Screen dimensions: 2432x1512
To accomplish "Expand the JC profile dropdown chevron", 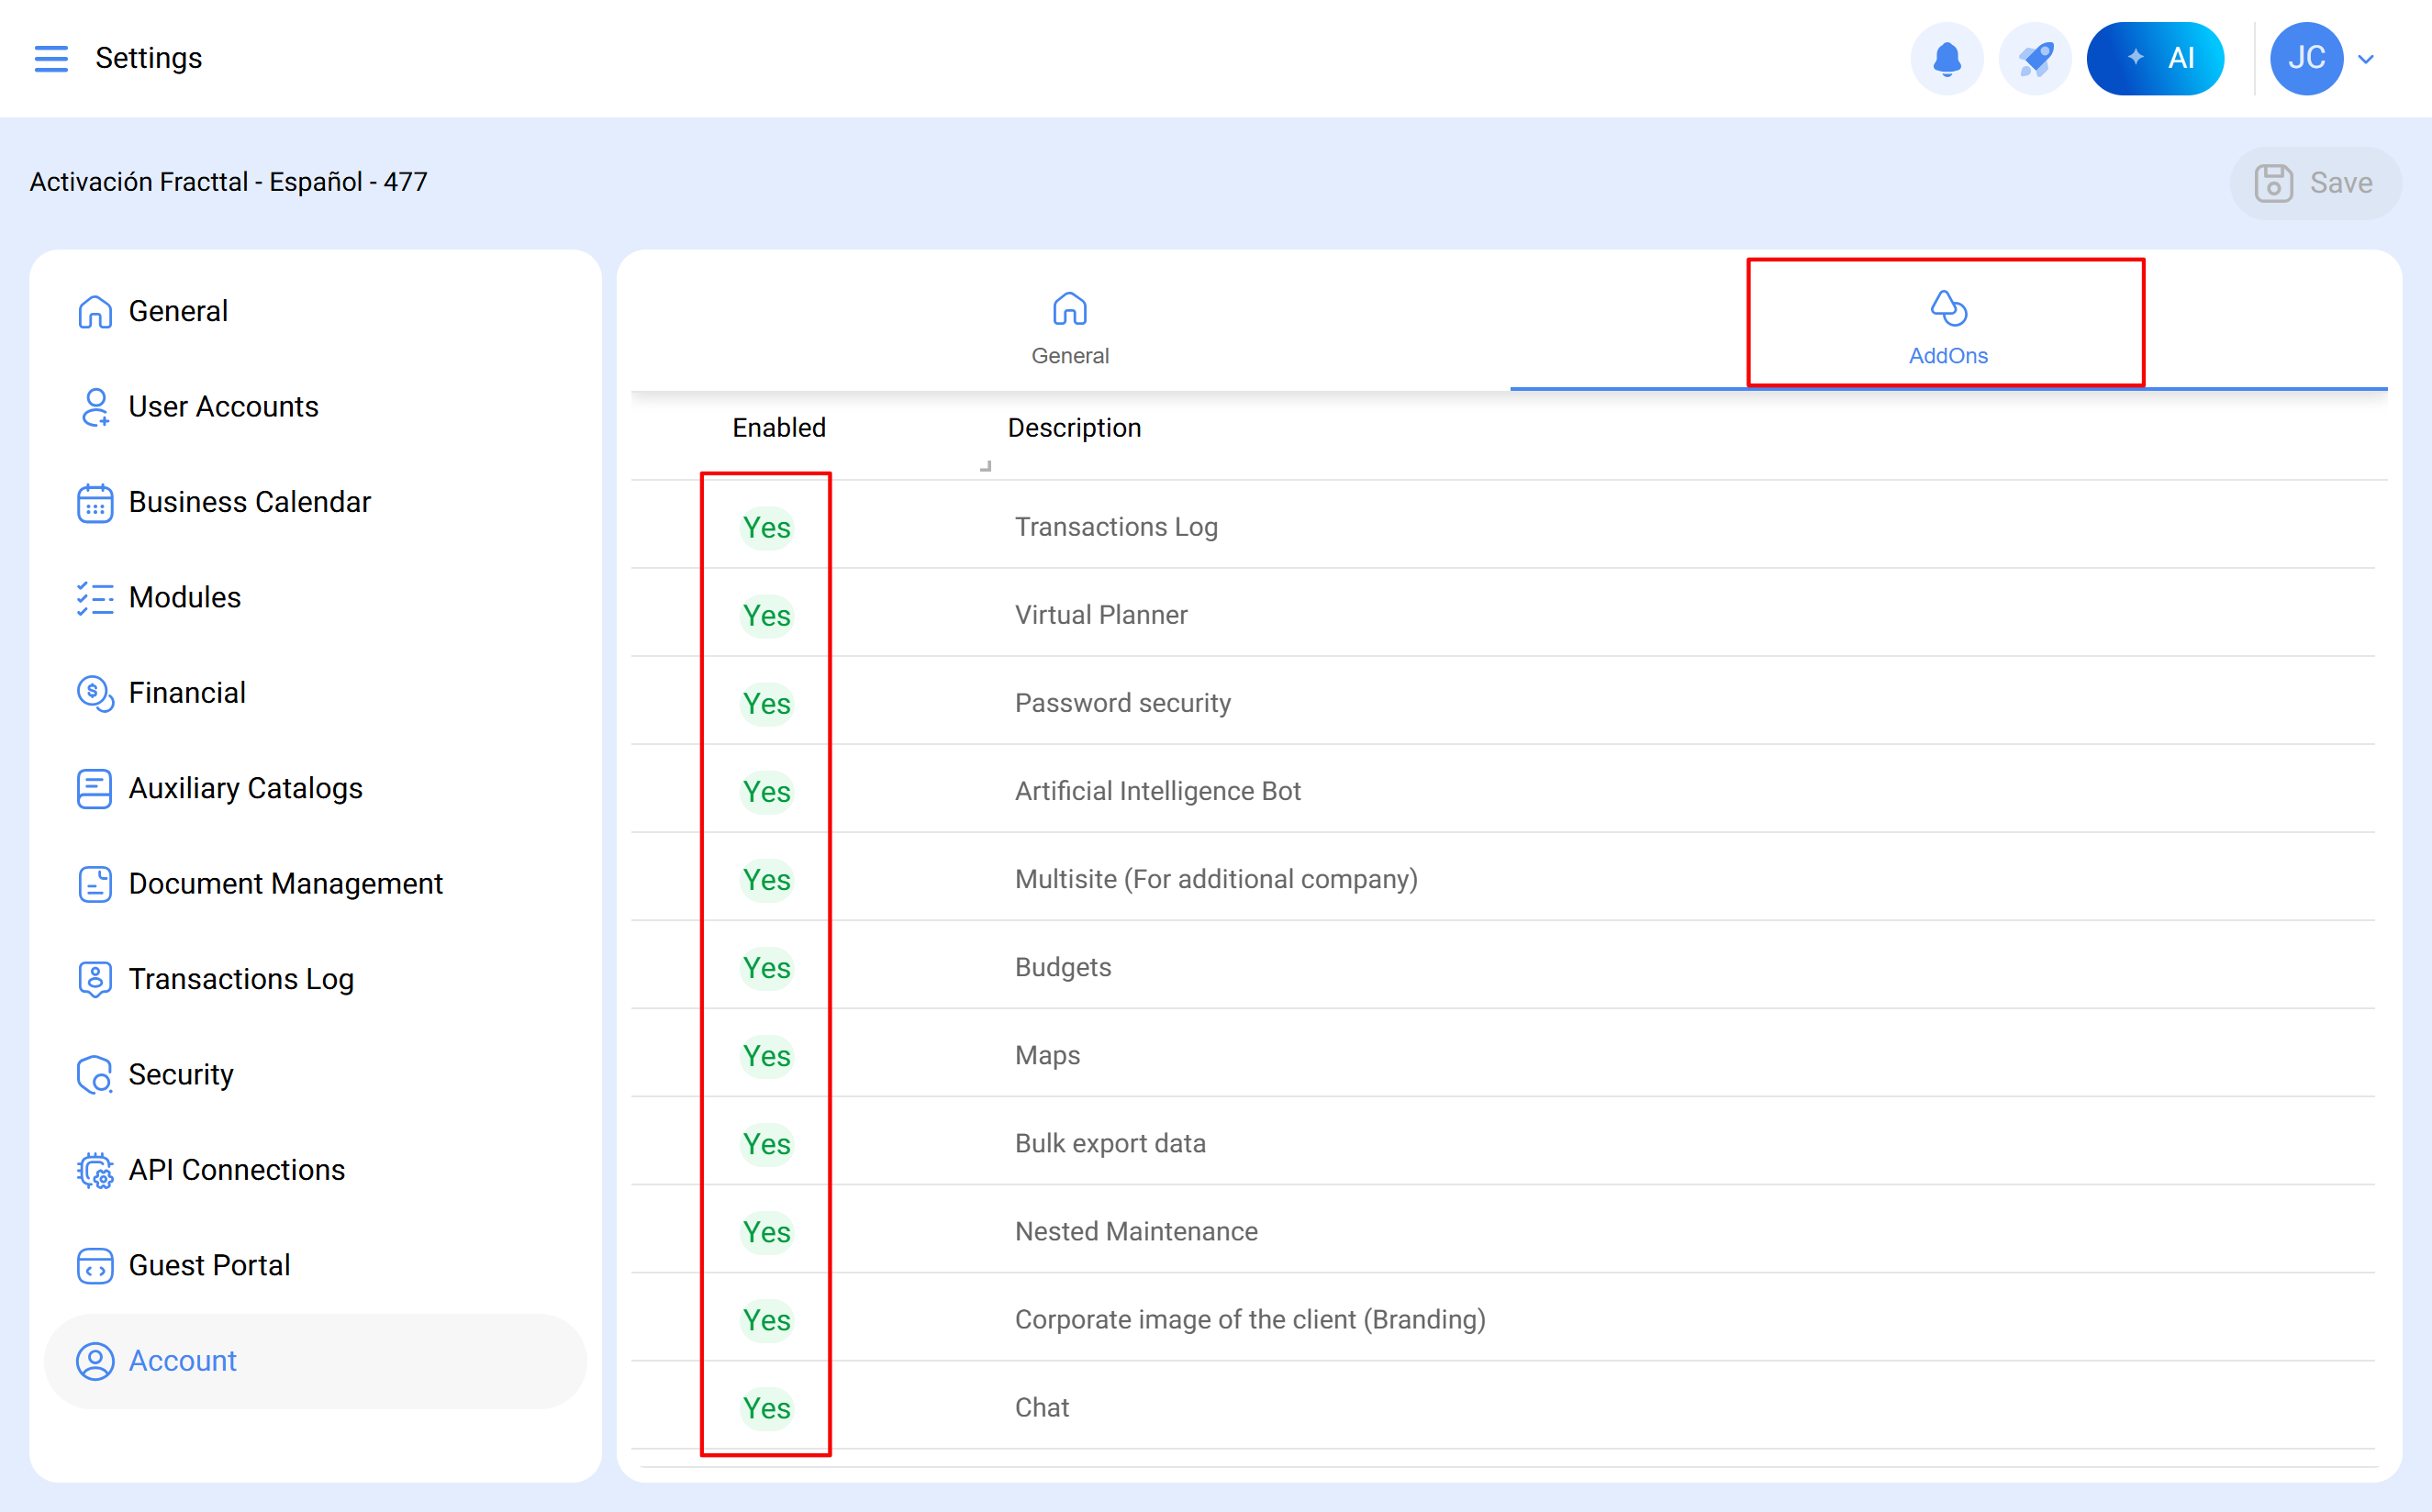I will point(2366,58).
